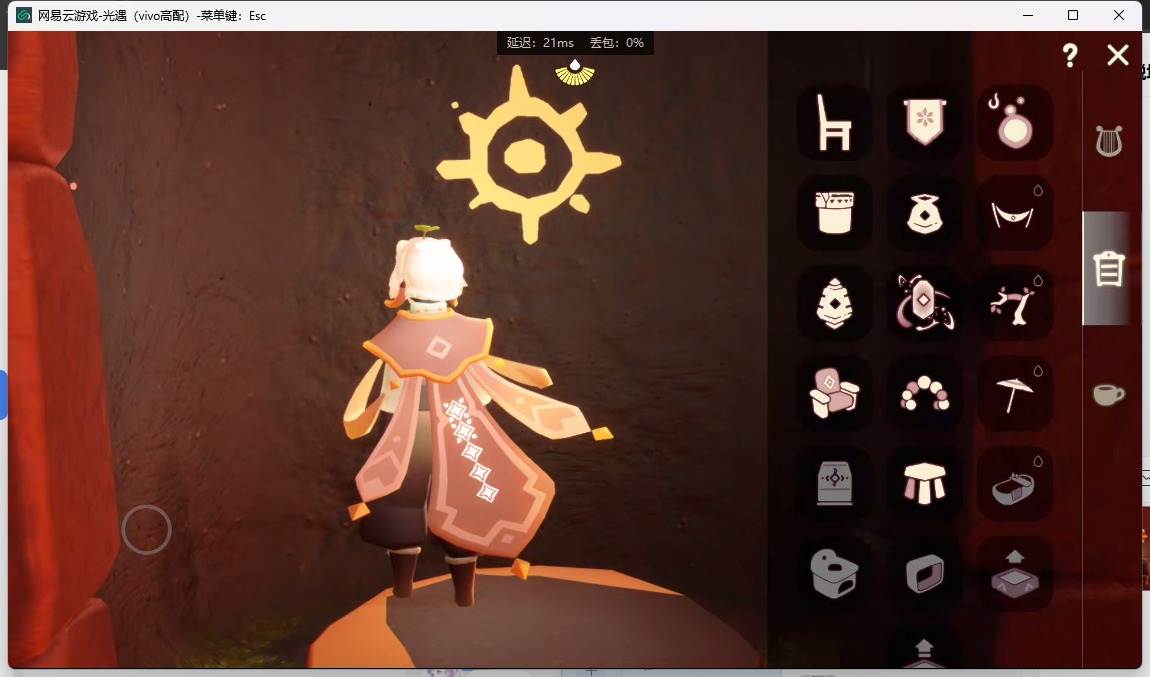Click the NetEase cloud gaming app icon

(23, 15)
